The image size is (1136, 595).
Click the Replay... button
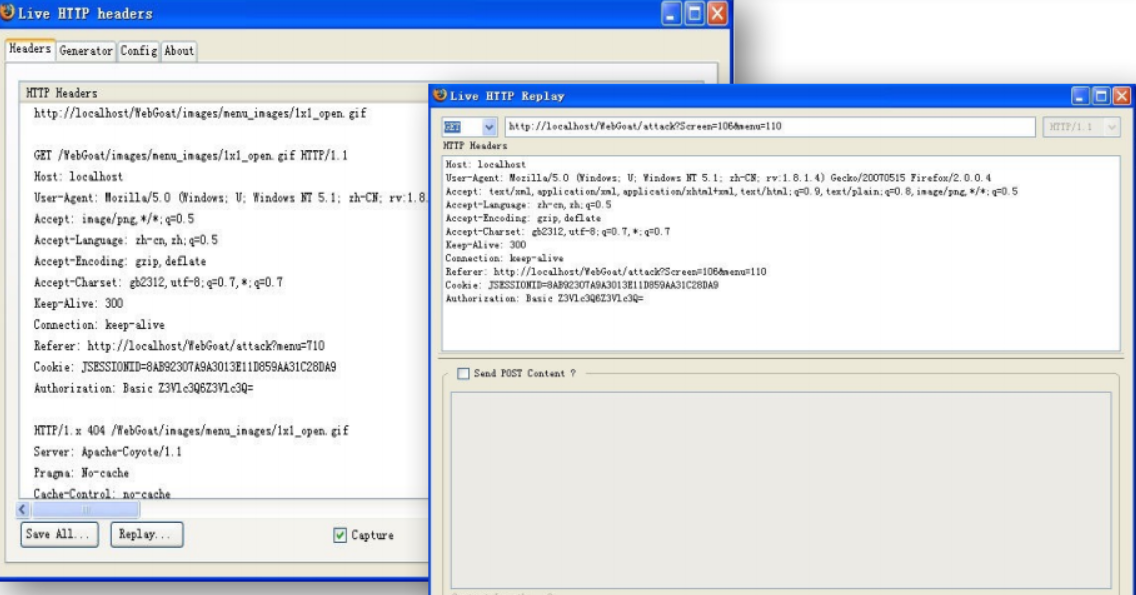146,534
